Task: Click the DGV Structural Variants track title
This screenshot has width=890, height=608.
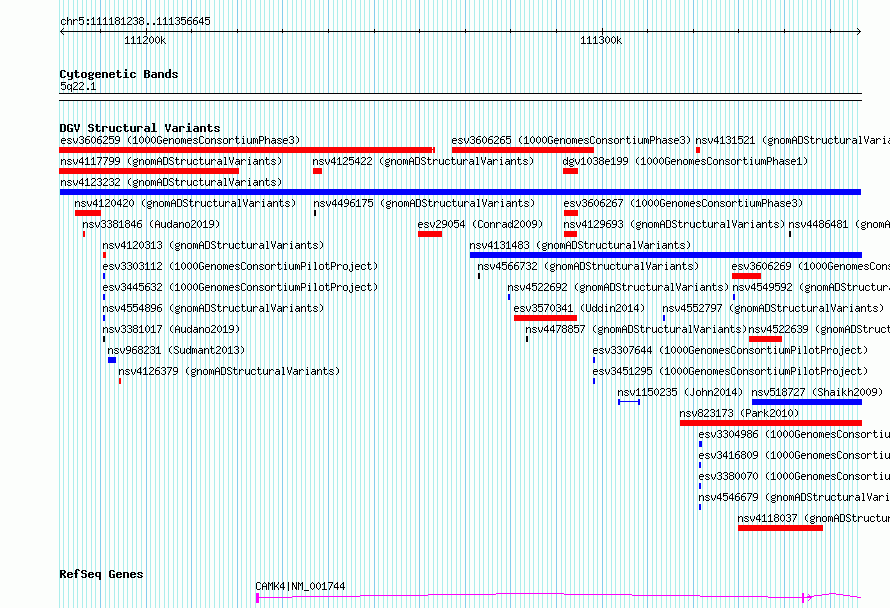Action: point(140,128)
